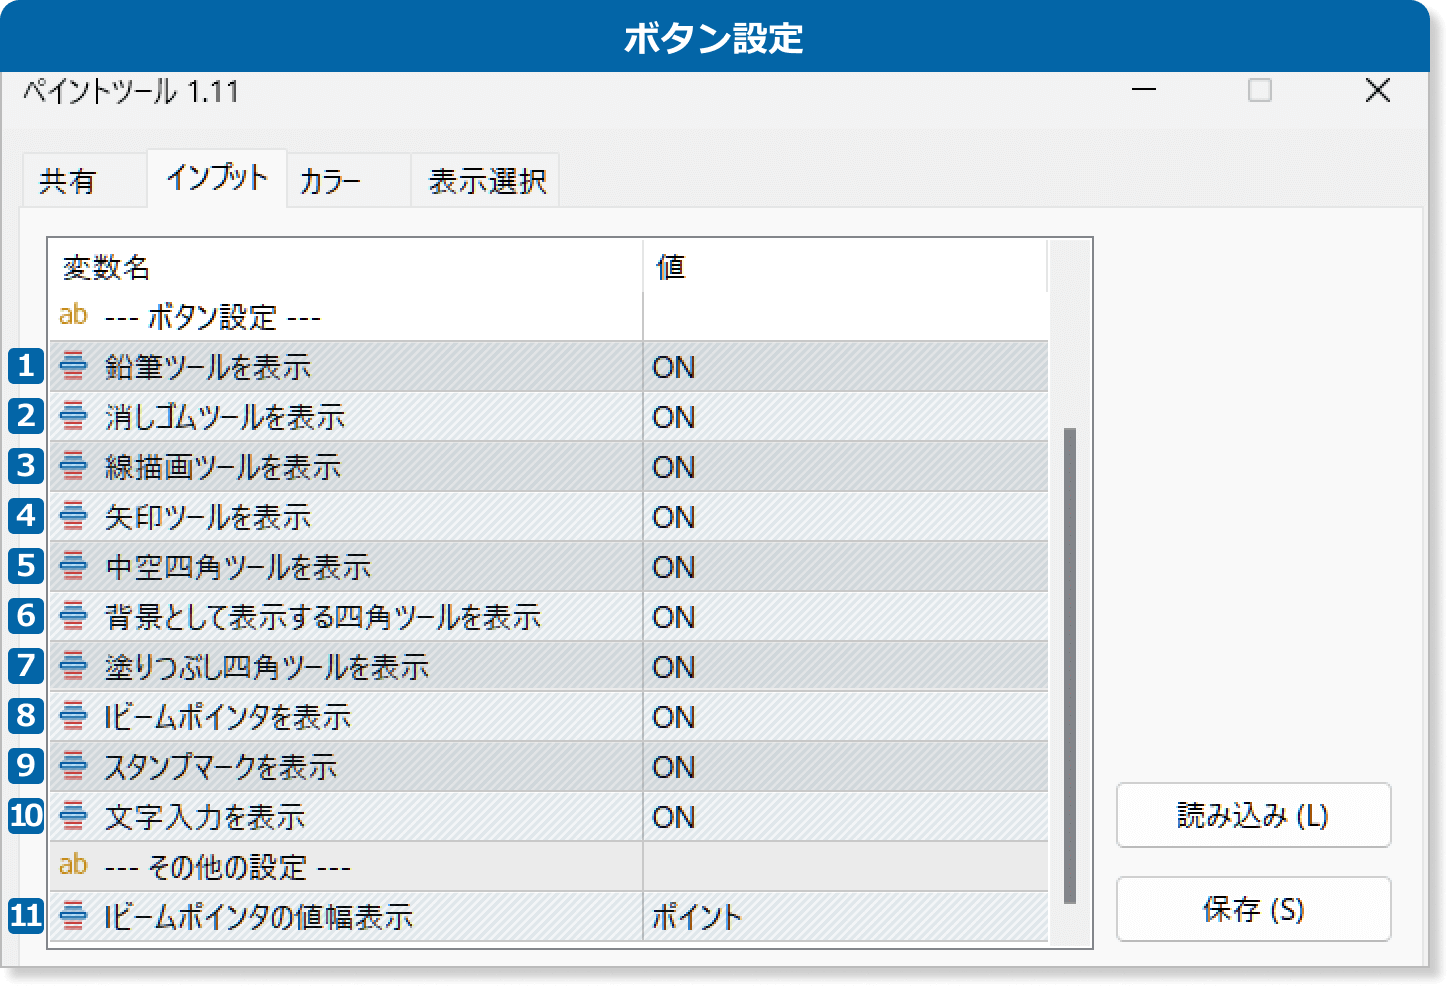Click the ab icon beside その他の設定 header
The width and height of the screenshot is (1450, 988).
coord(73,866)
